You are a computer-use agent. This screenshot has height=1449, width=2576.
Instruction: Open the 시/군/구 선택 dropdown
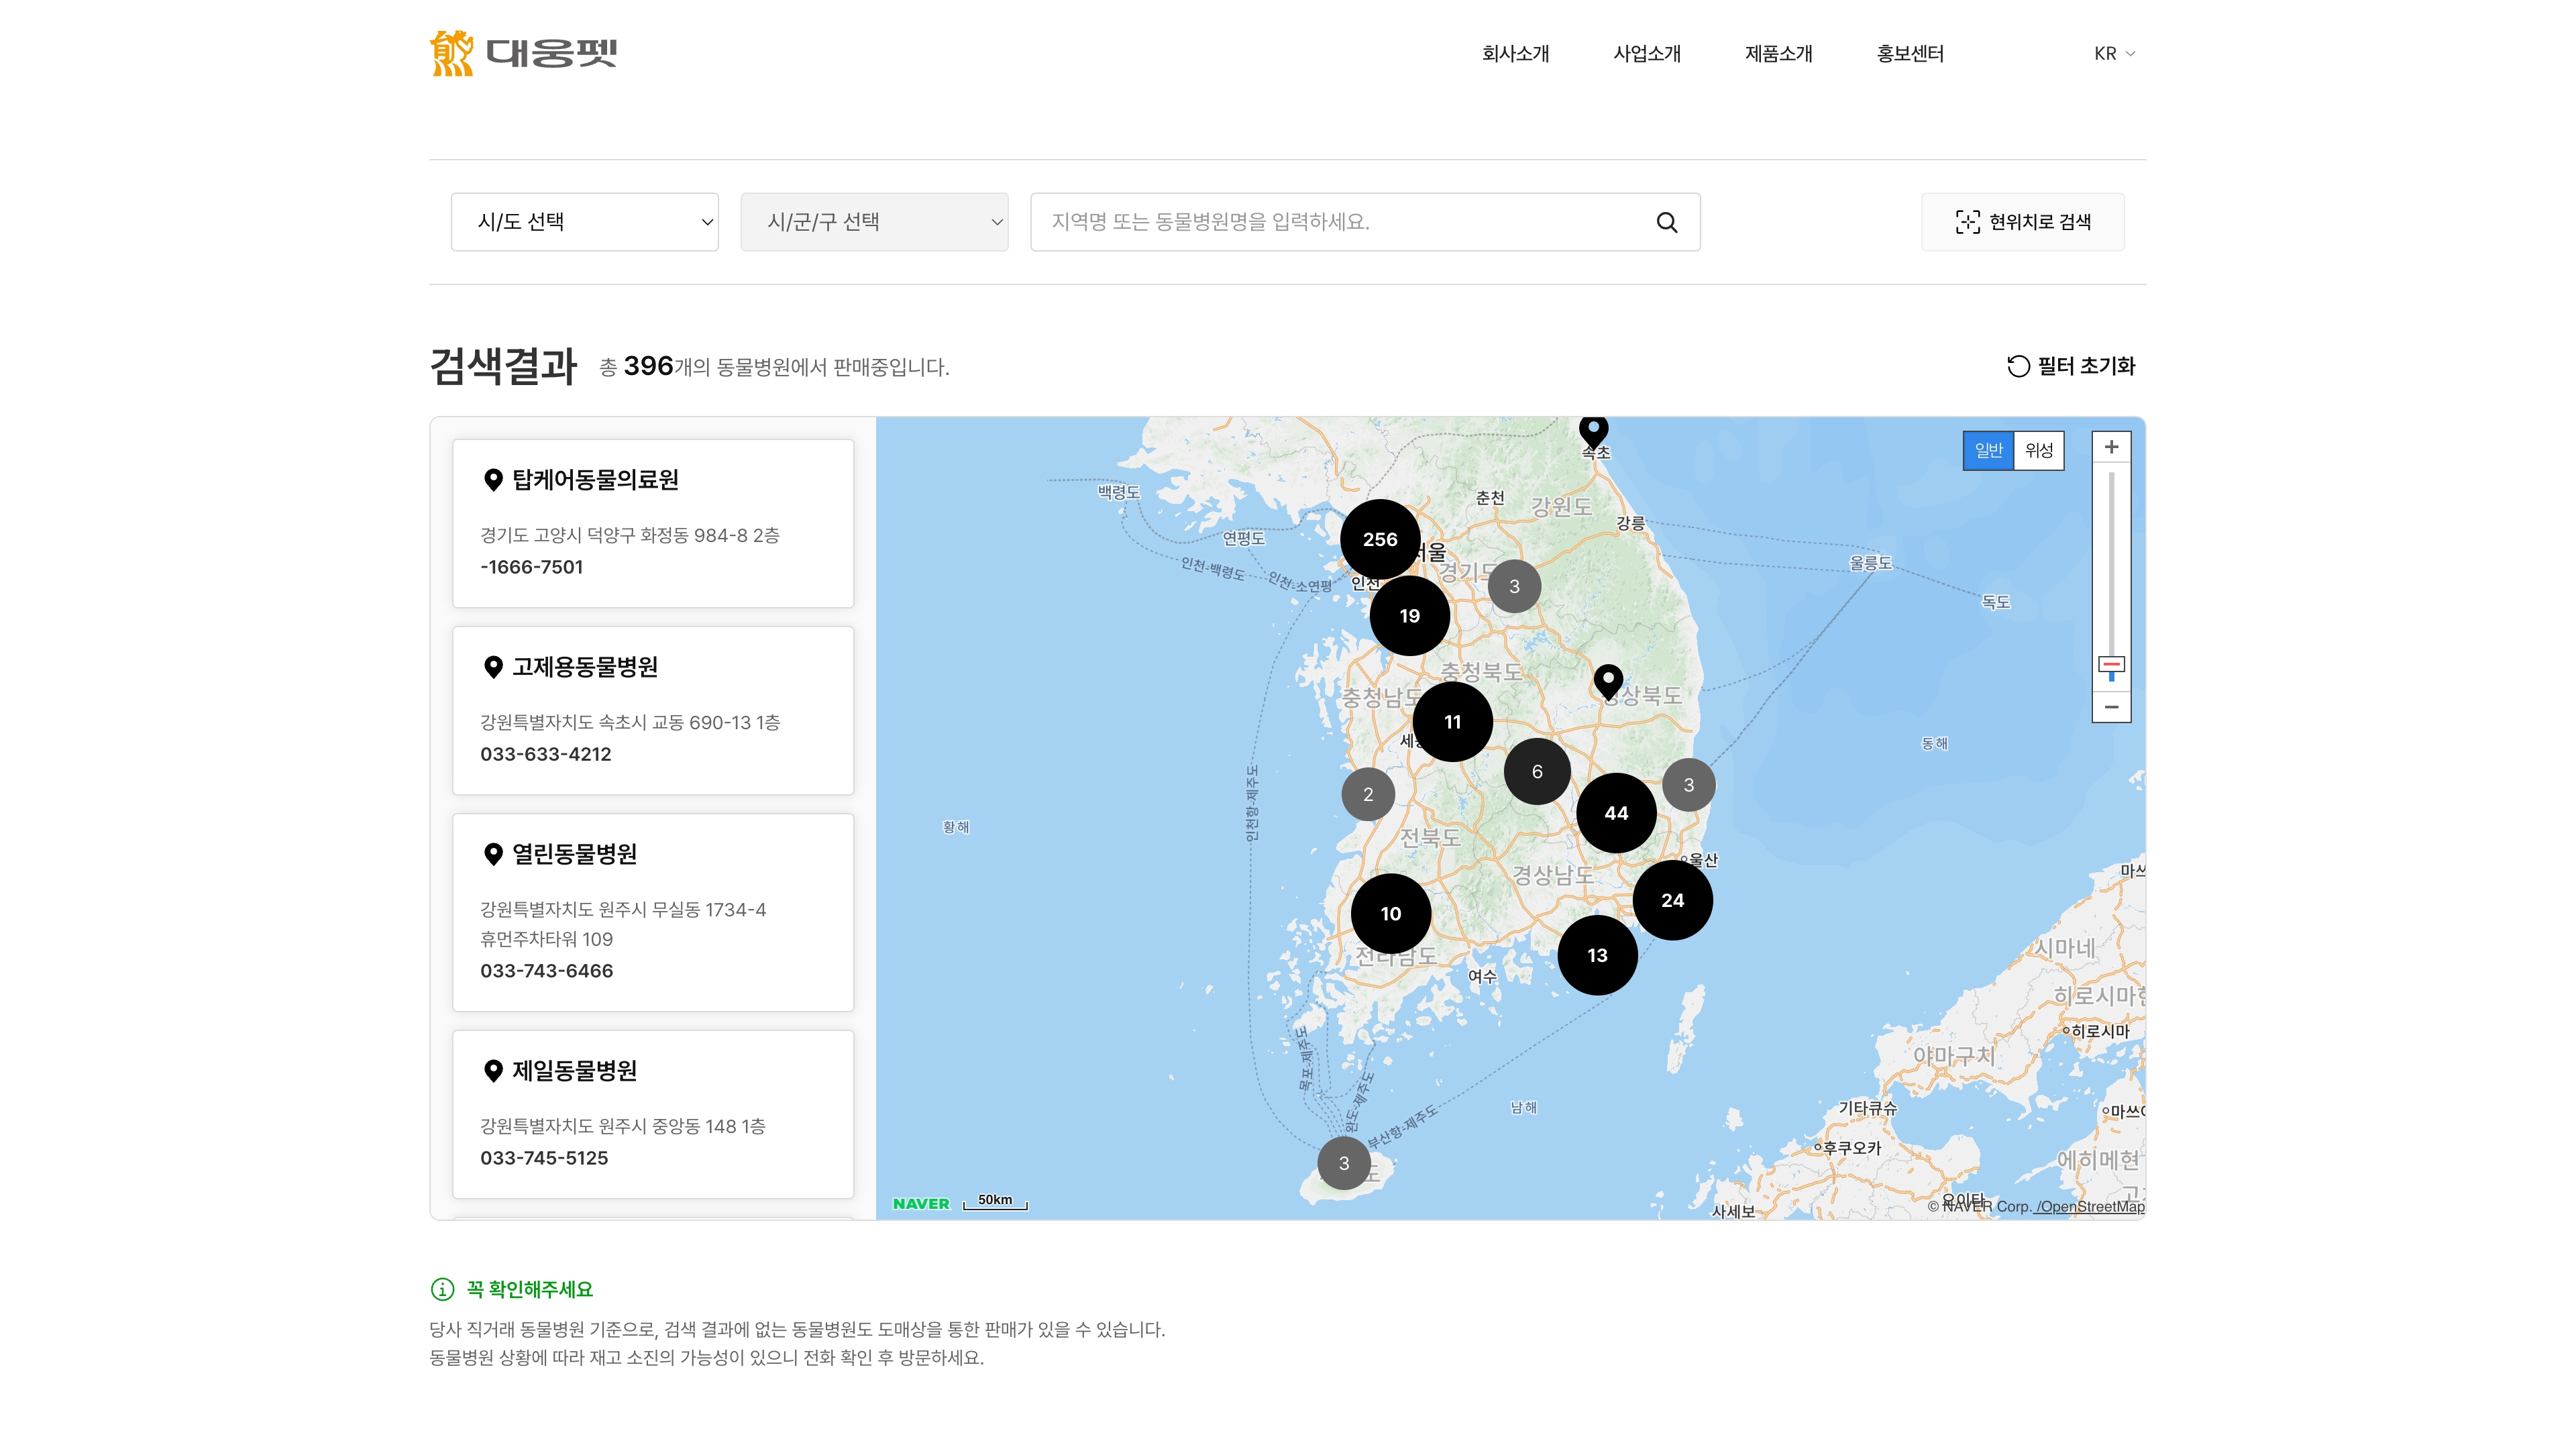click(x=874, y=222)
